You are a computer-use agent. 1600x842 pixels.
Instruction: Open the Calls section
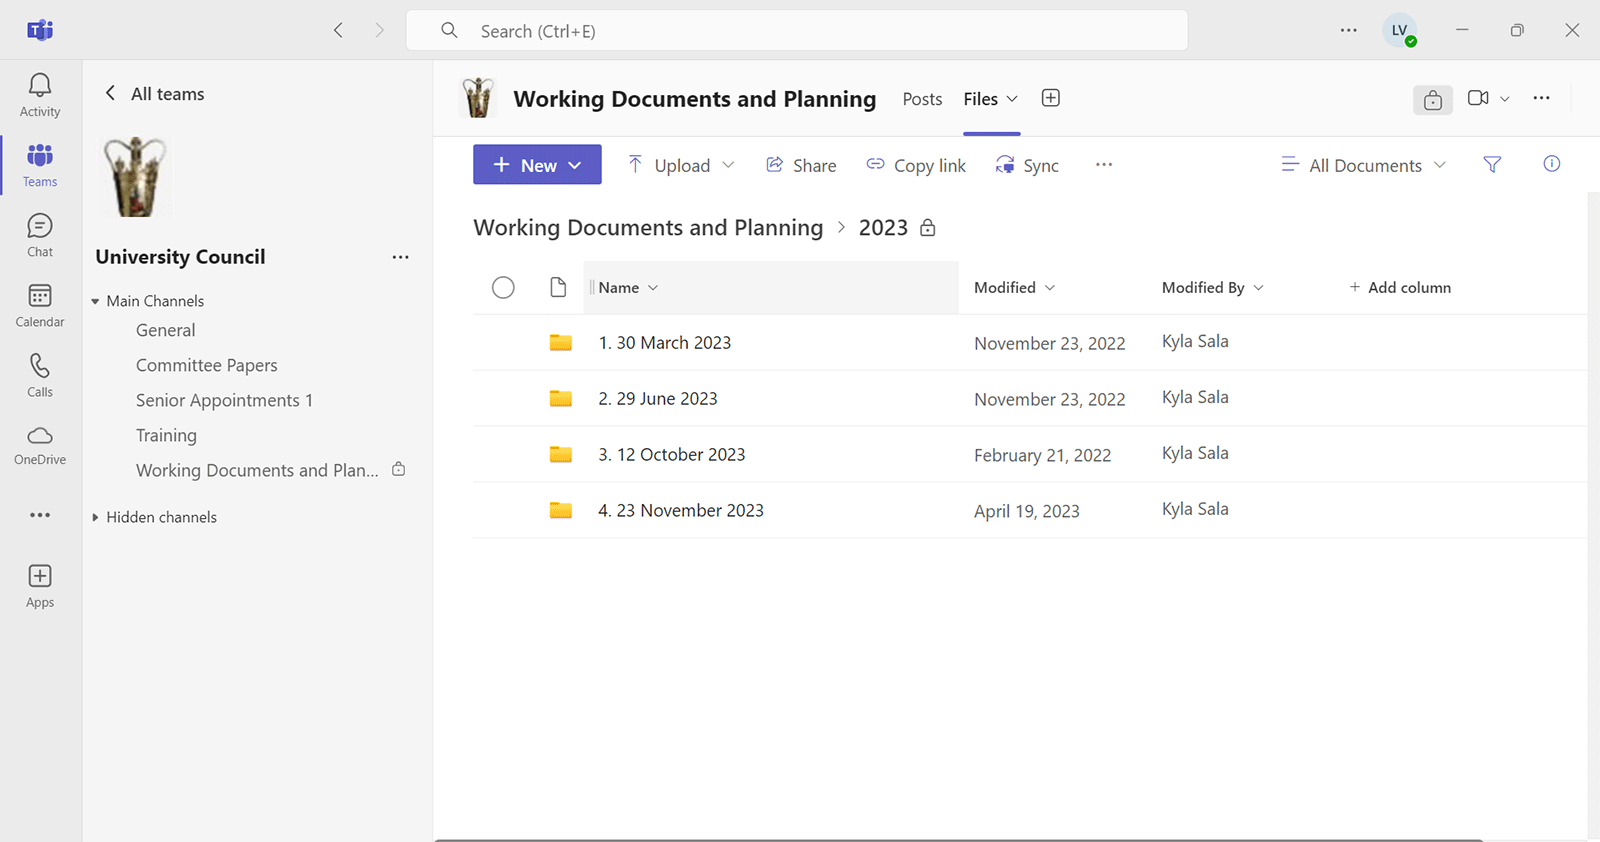tap(40, 375)
